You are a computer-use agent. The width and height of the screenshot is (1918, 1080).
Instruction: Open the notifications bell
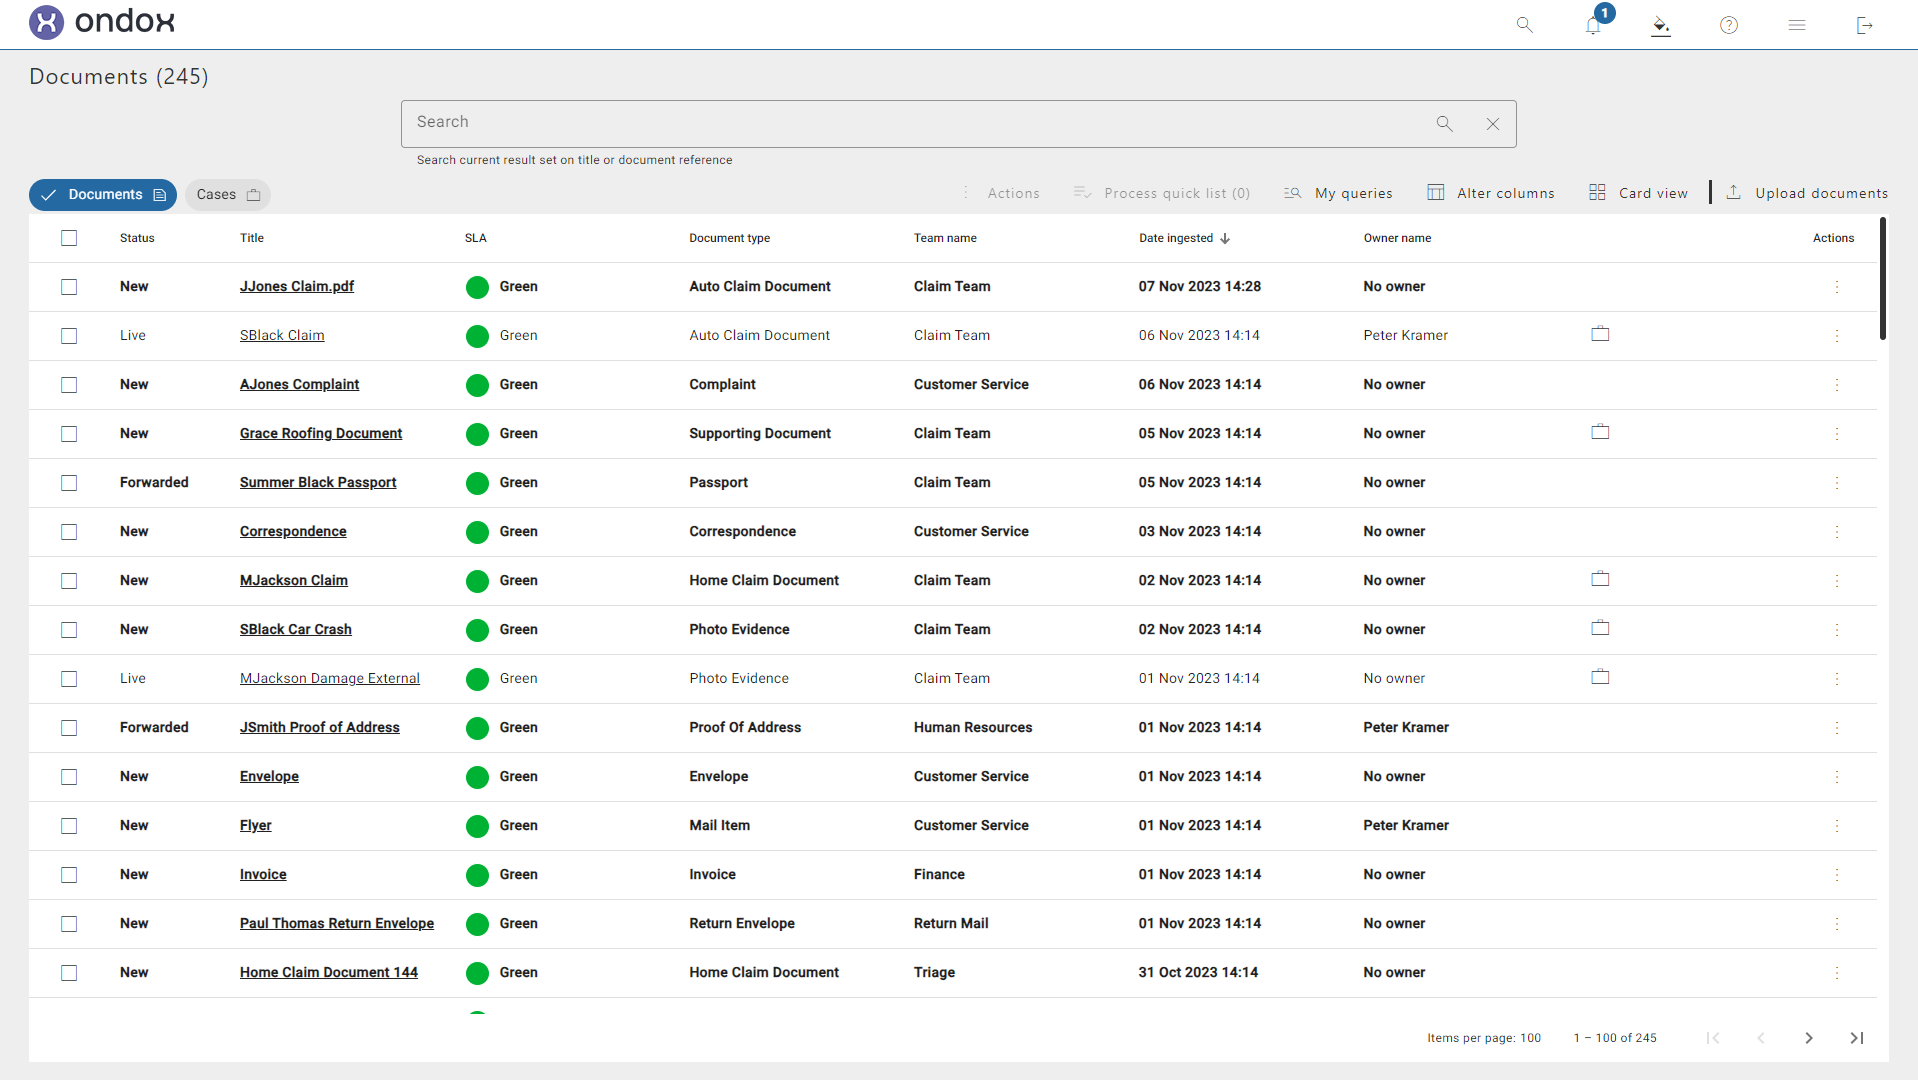click(1593, 26)
